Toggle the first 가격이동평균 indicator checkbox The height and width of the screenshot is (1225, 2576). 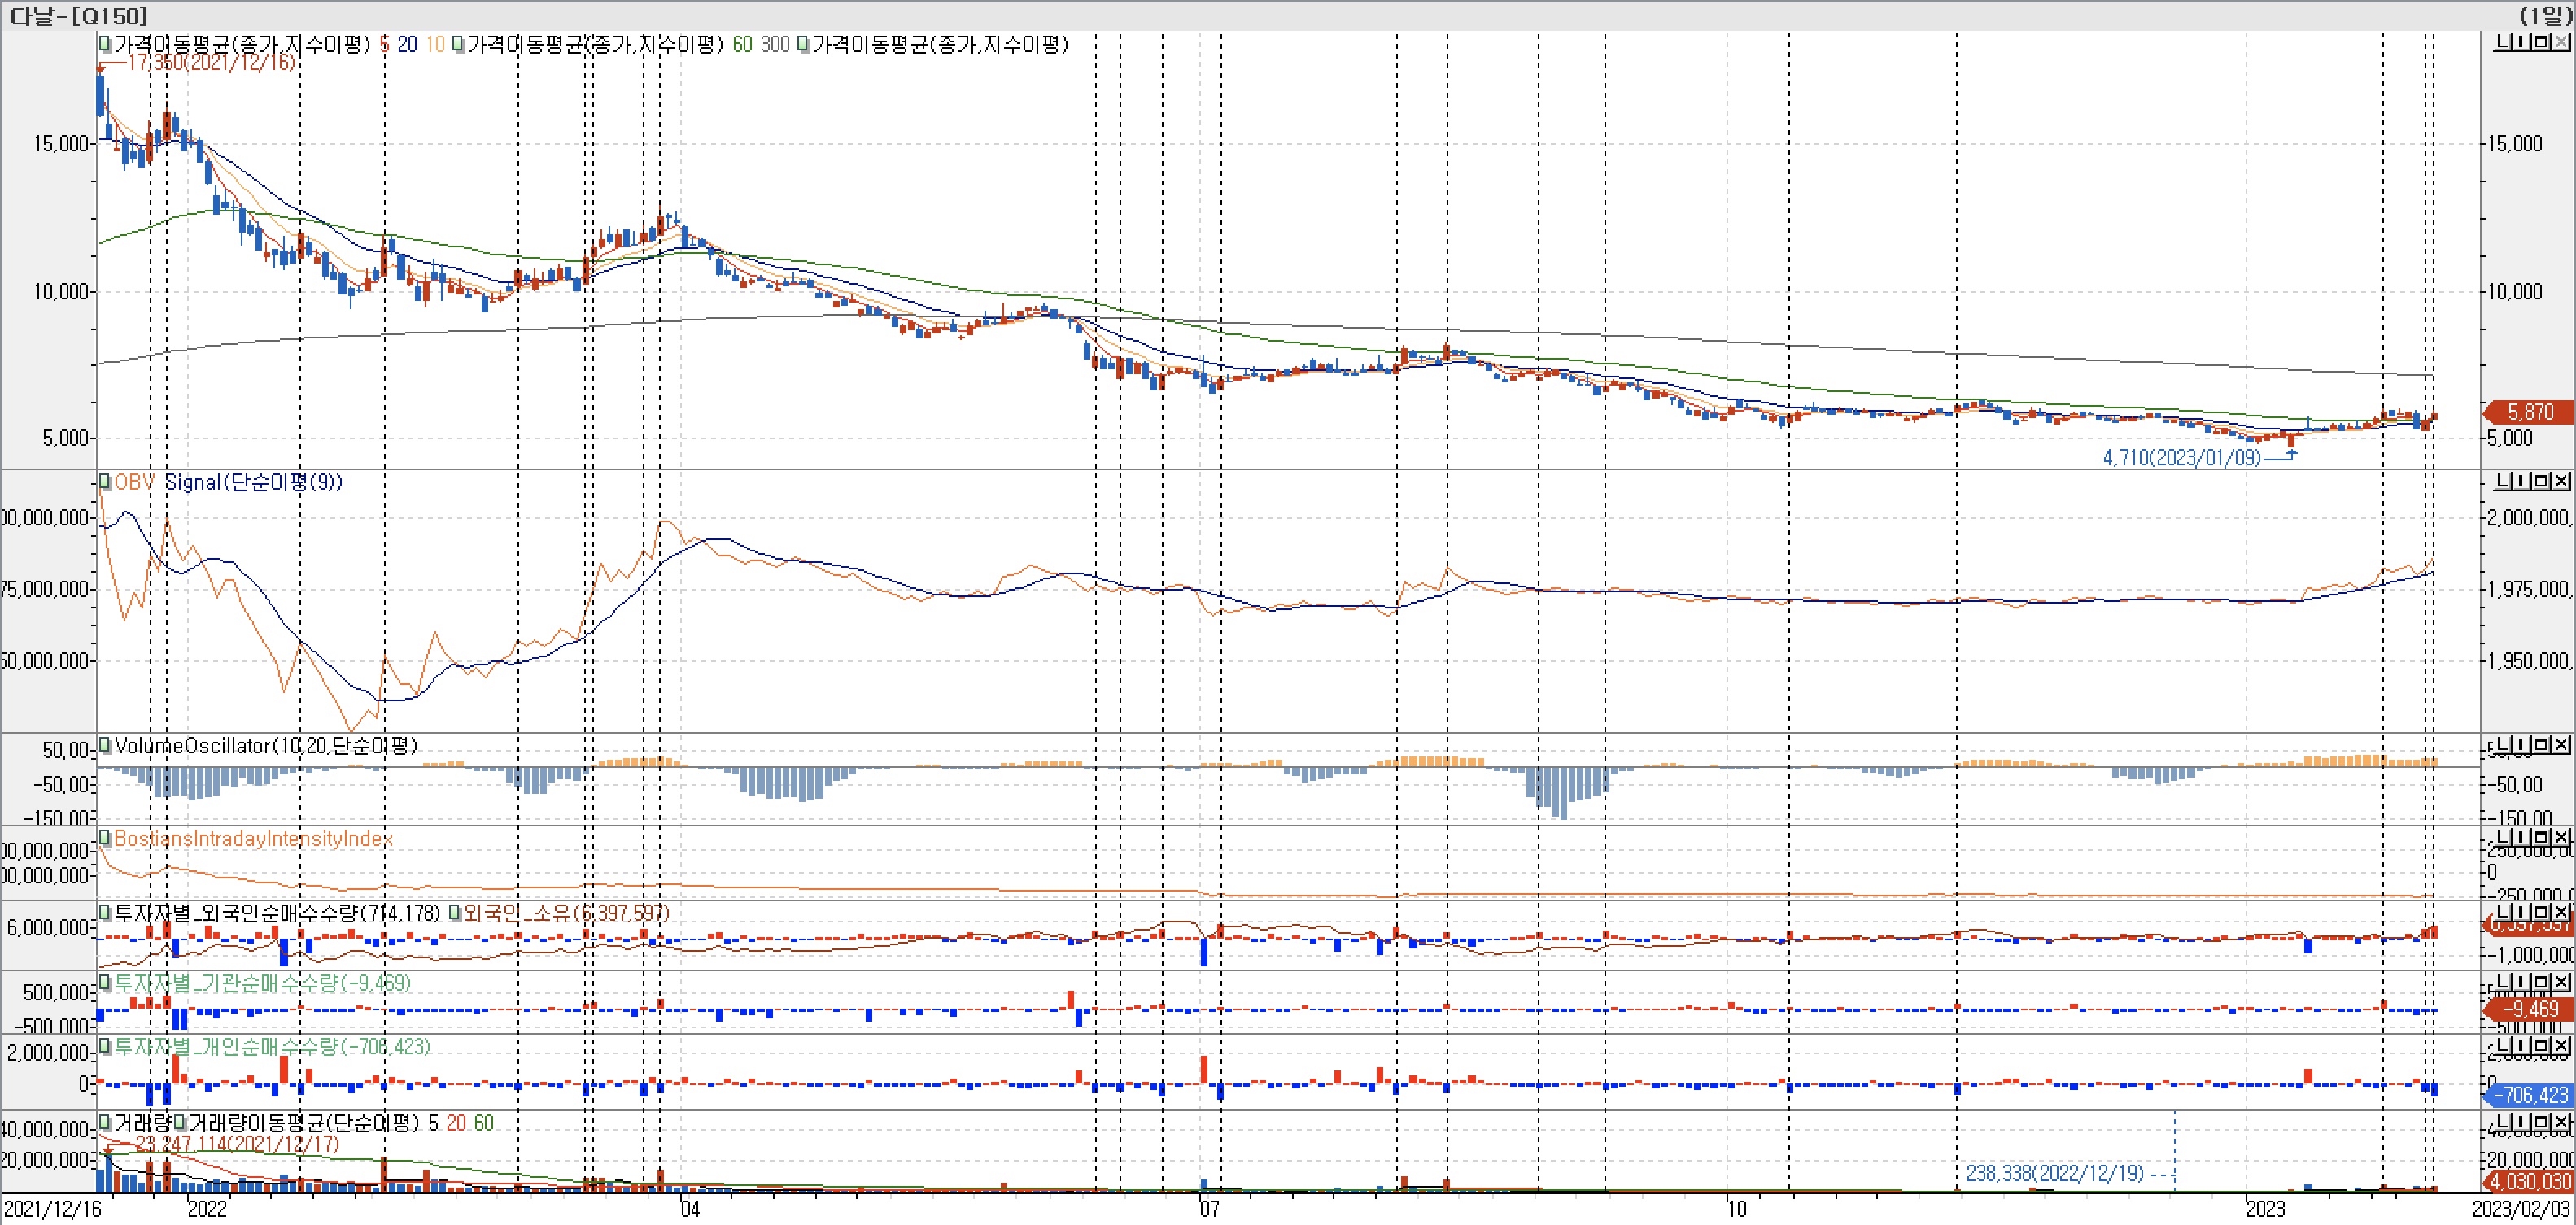coord(104,44)
